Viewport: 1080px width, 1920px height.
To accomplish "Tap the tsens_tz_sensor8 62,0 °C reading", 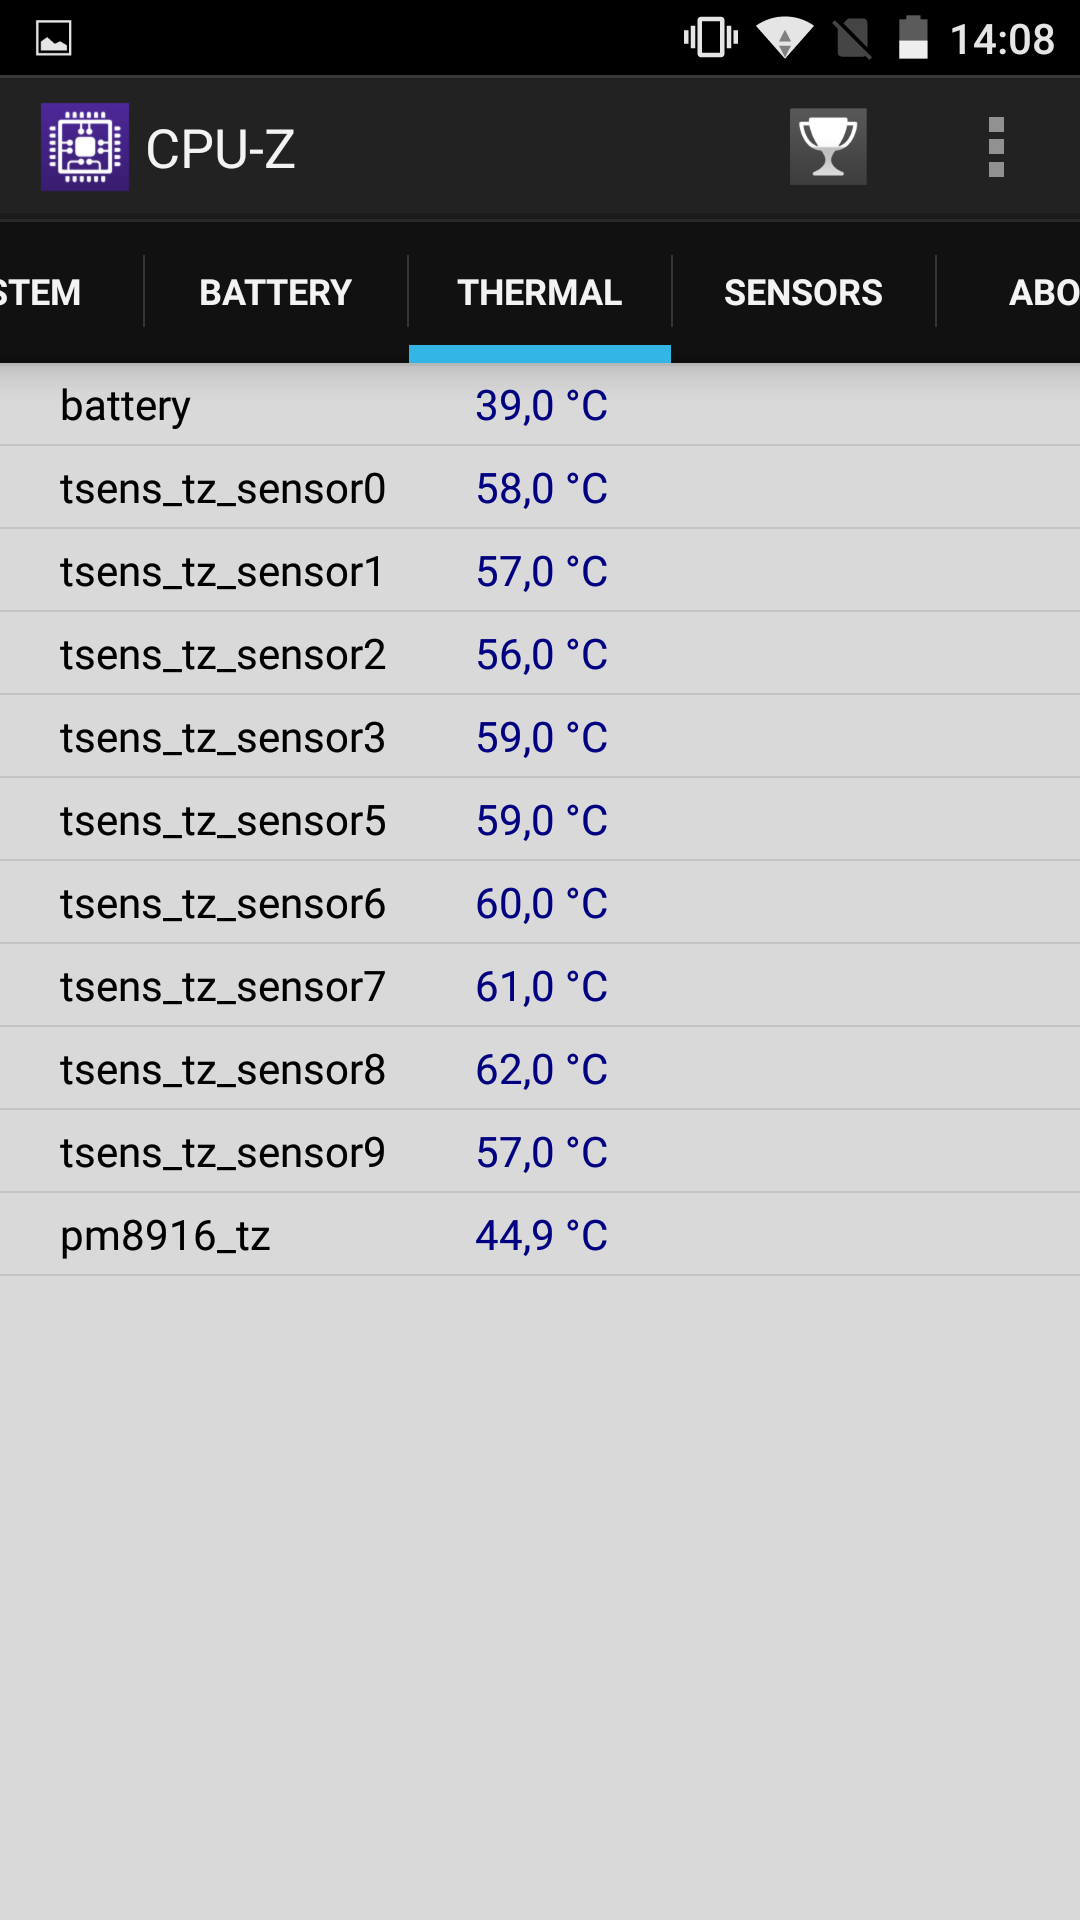I will 542,1070.
